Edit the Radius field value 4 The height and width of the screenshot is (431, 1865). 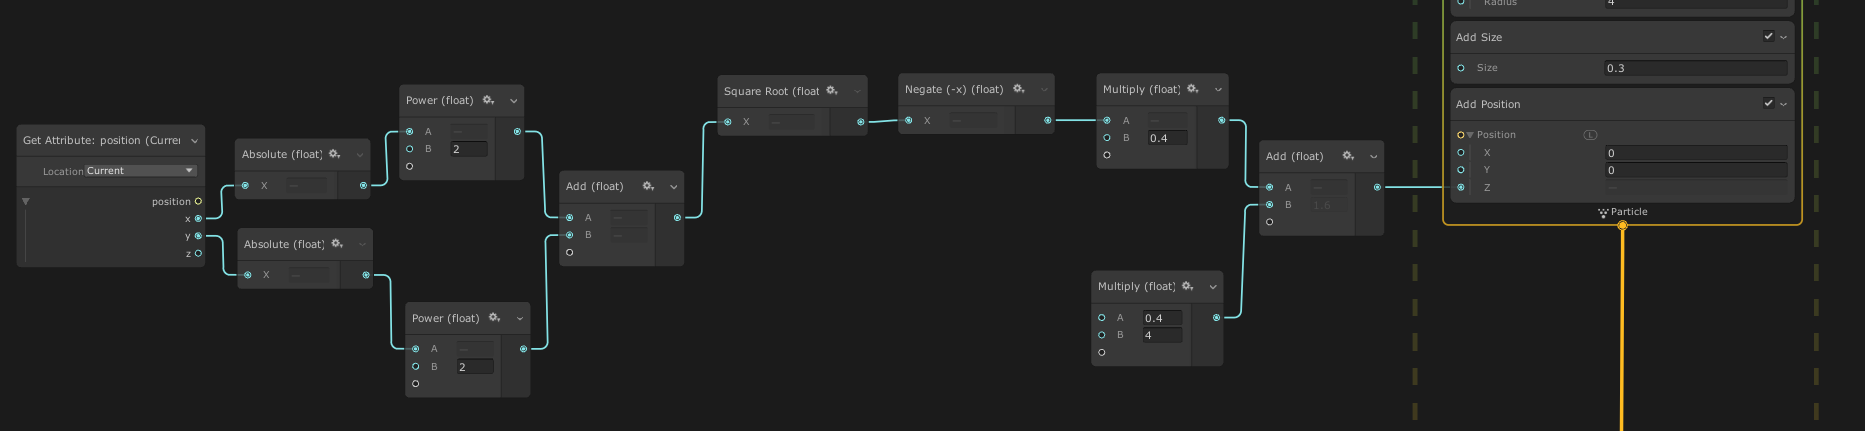click(1695, 4)
